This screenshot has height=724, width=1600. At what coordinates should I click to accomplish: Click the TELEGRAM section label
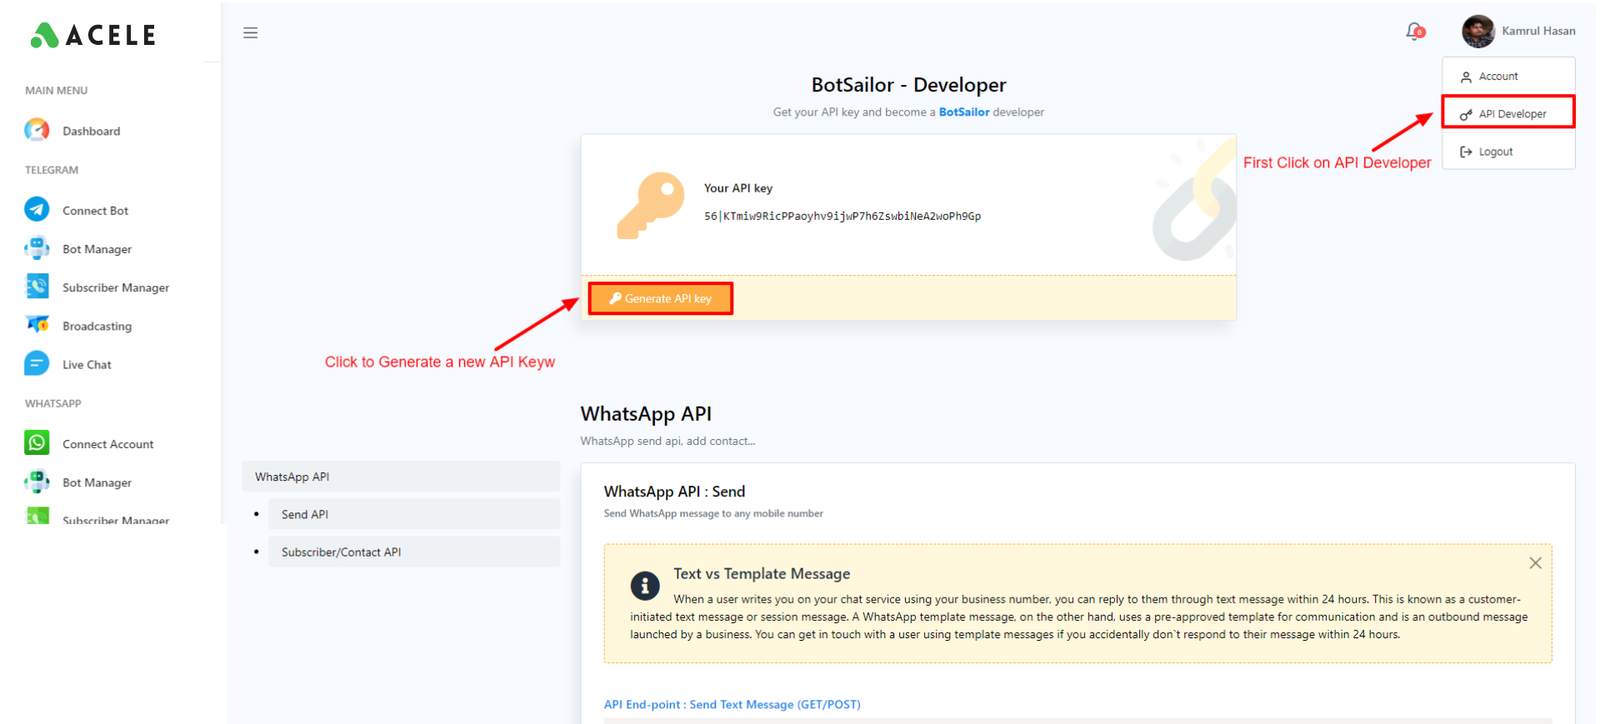click(51, 170)
